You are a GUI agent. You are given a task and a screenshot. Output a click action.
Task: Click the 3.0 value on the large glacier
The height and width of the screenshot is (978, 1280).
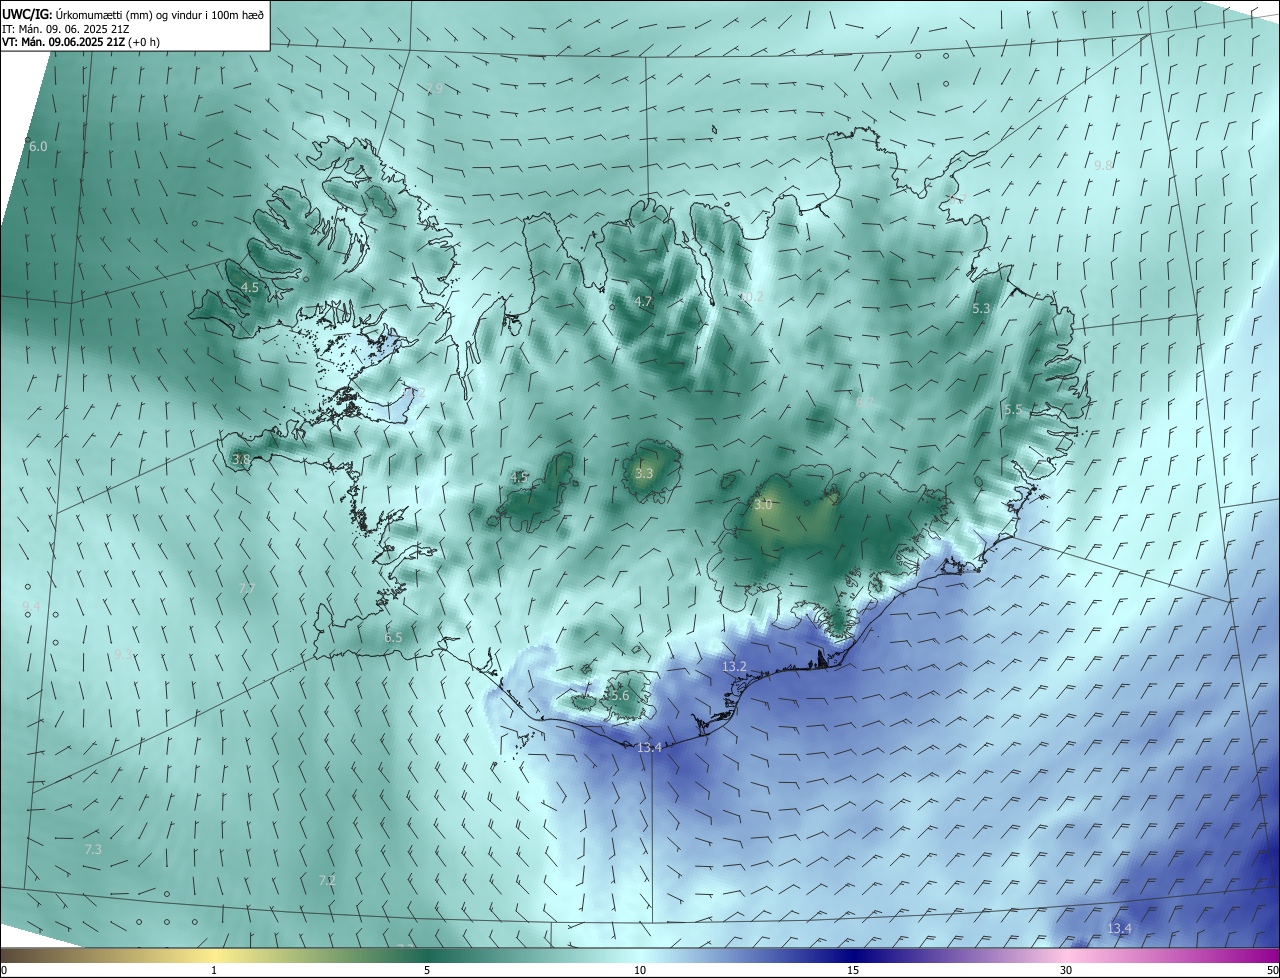763,505
